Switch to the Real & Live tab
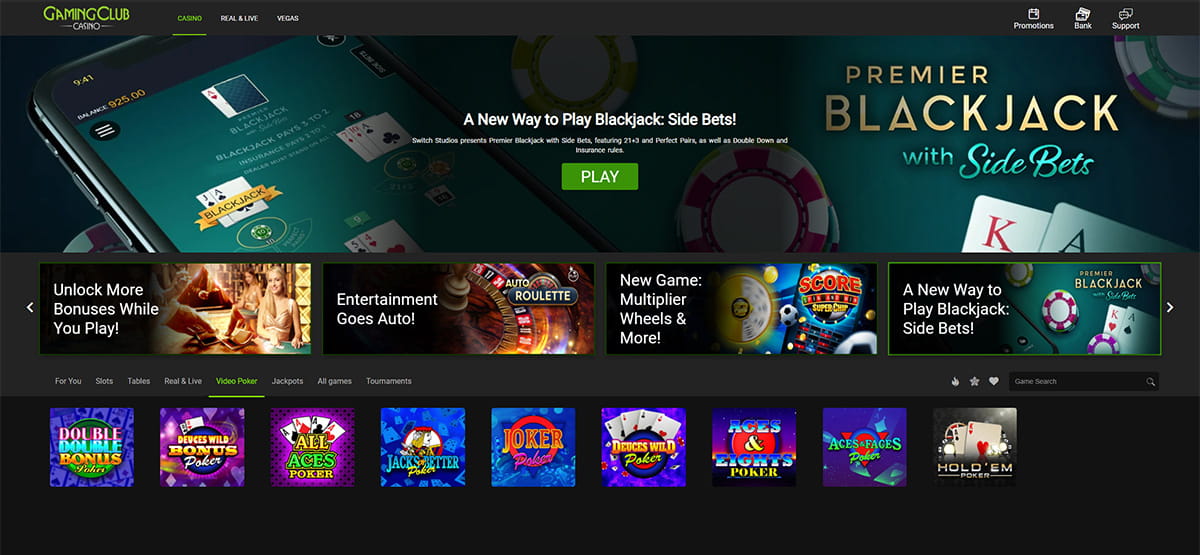1200x555 pixels. [x=239, y=18]
